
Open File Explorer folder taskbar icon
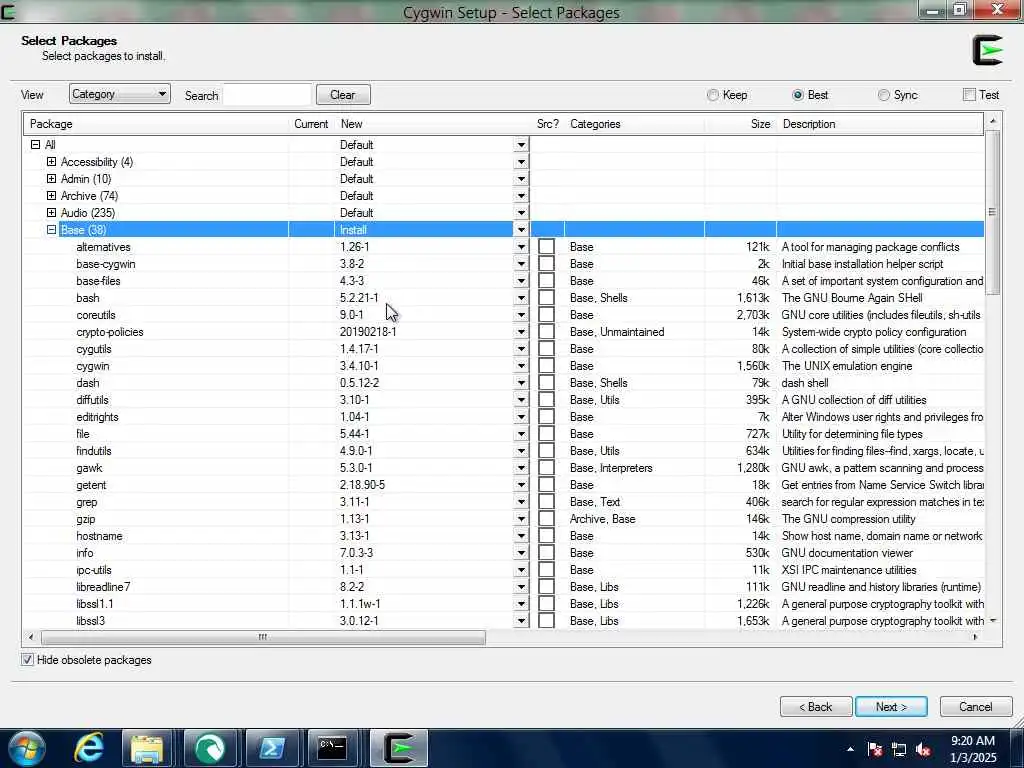[147, 748]
